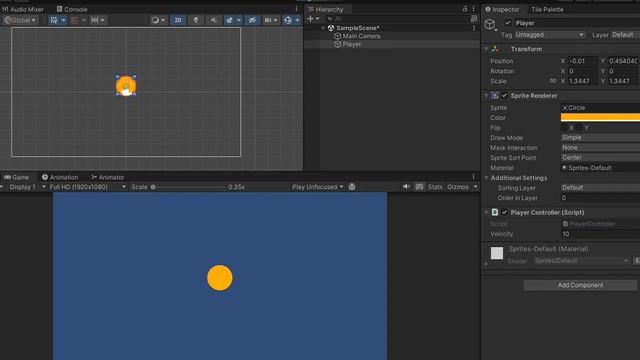Open the SampleScene row options menu
640x360 pixels.
pyautogui.click(x=473, y=28)
